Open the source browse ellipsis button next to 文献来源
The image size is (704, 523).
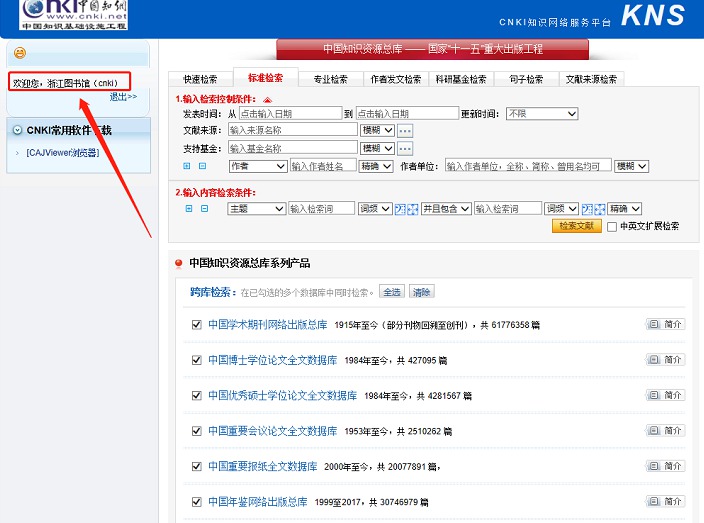click(x=405, y=131)
